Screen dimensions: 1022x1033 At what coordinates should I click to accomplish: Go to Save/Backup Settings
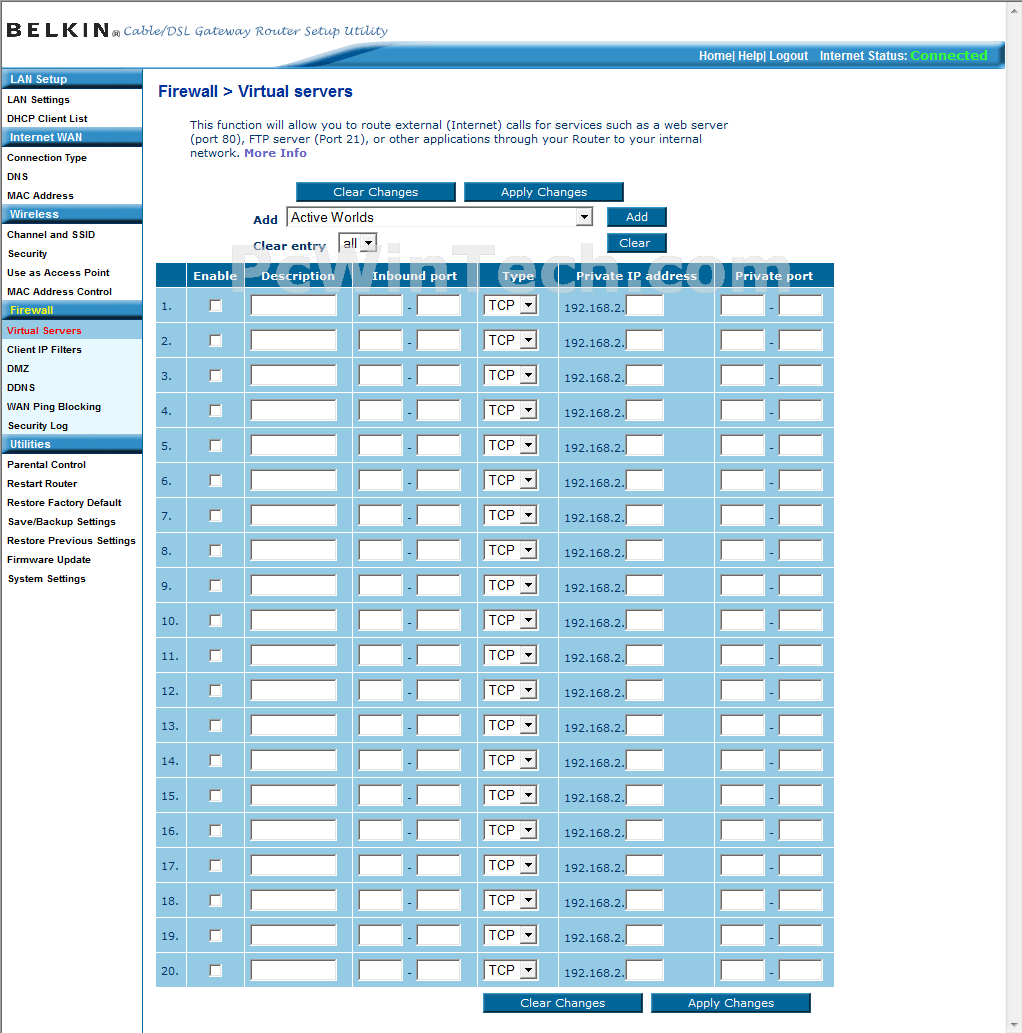tap(61, 522)
